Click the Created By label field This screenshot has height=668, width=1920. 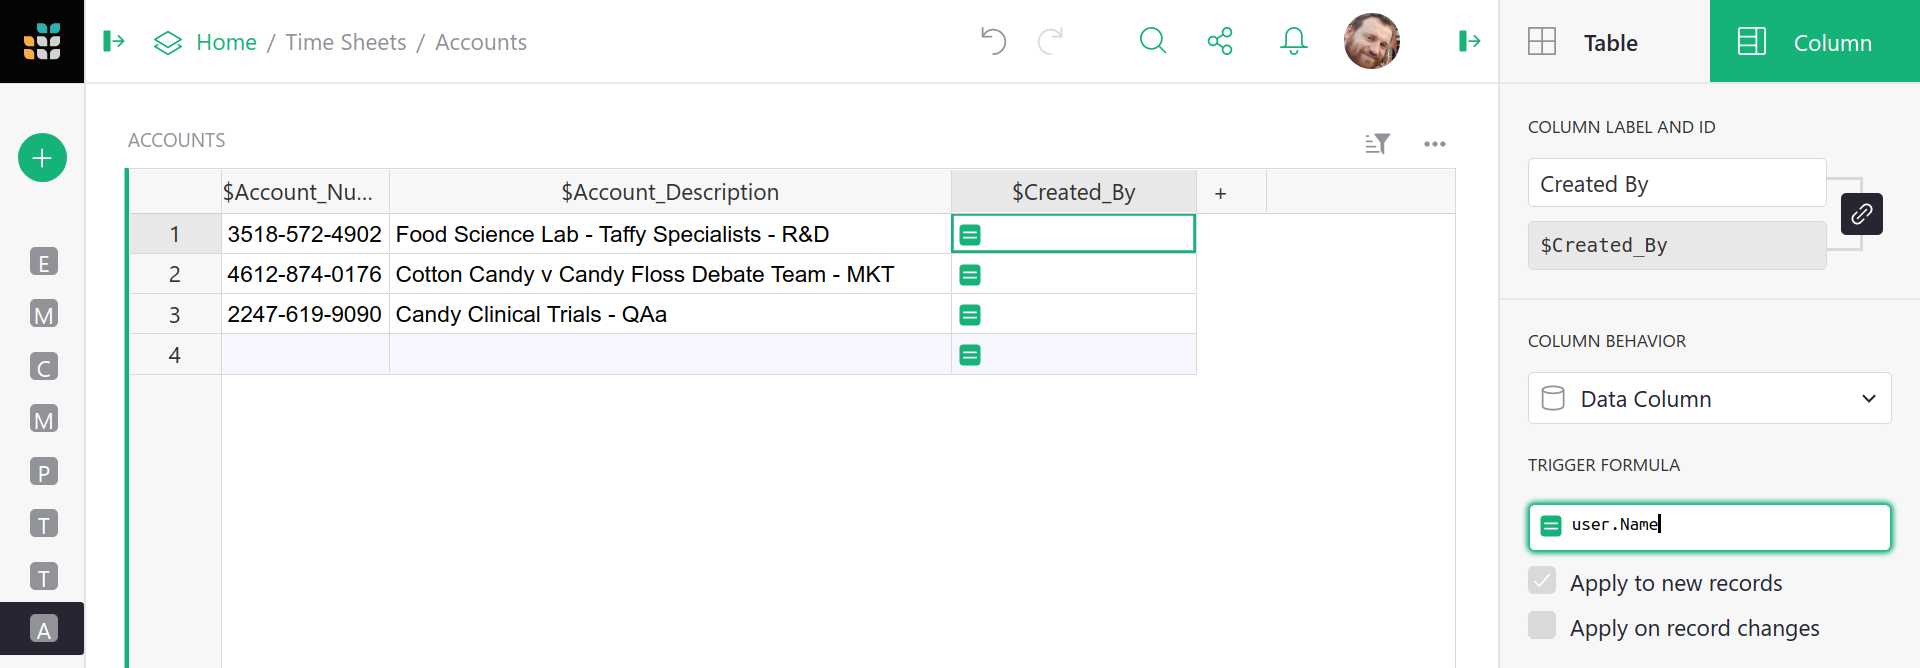[1676, 184]
